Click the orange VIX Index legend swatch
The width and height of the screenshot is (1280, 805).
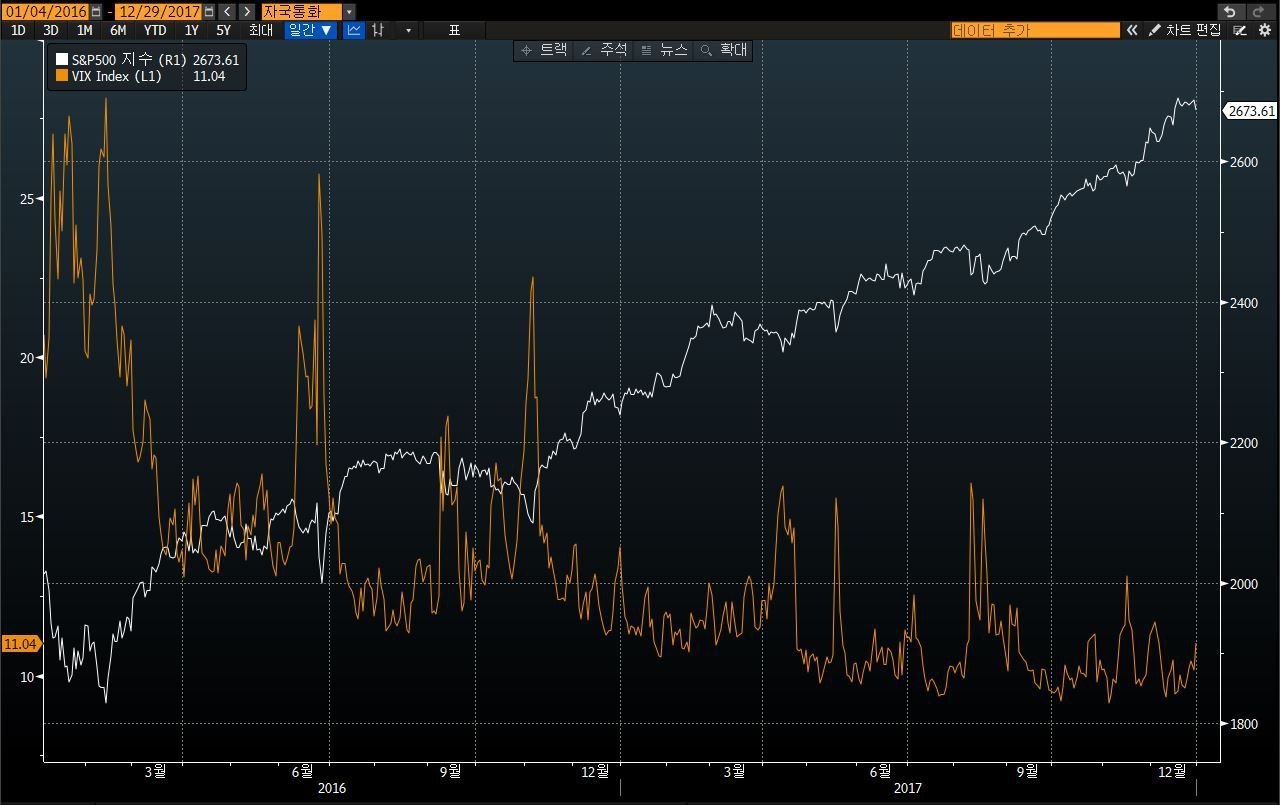pos(62,77)
